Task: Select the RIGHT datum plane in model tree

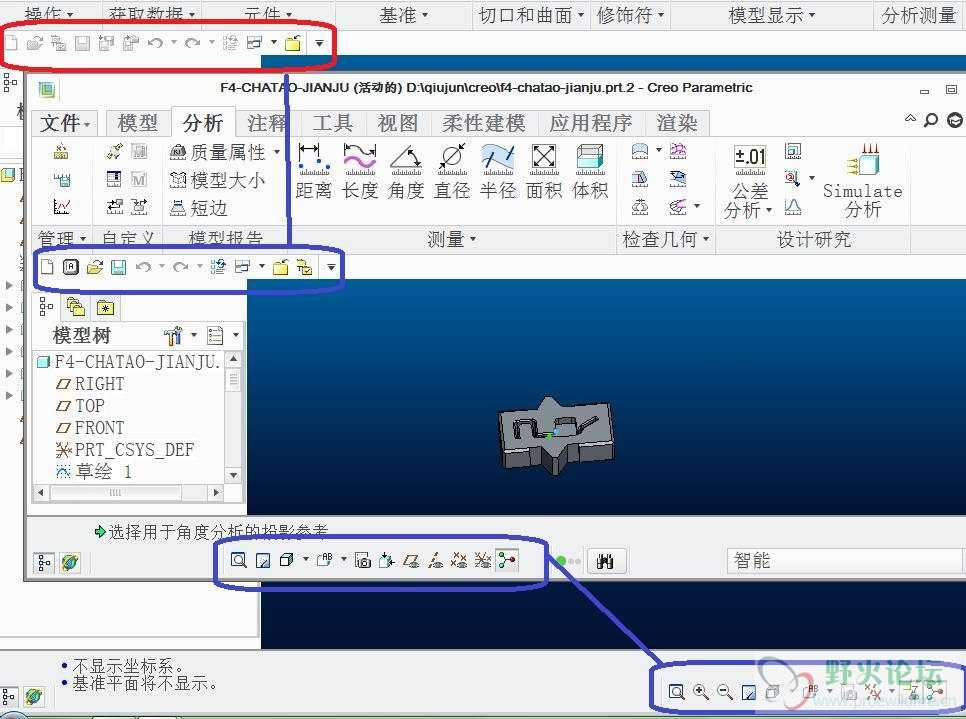Action: coord(91,384)
